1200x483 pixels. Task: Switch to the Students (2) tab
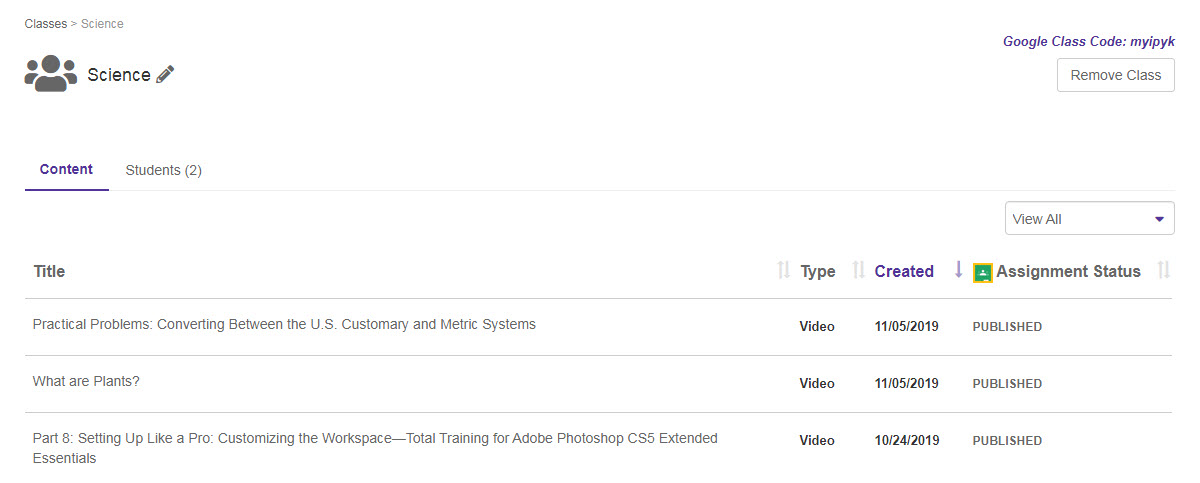(x=164, y=170)
